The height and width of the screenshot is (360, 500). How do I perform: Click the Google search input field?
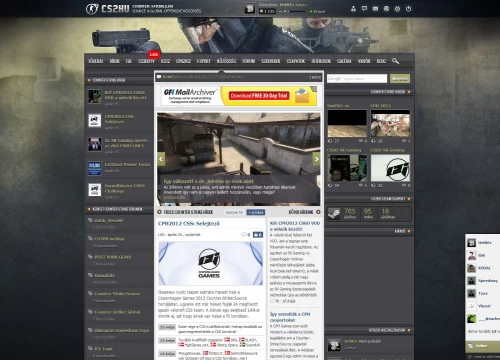[357, 79]
